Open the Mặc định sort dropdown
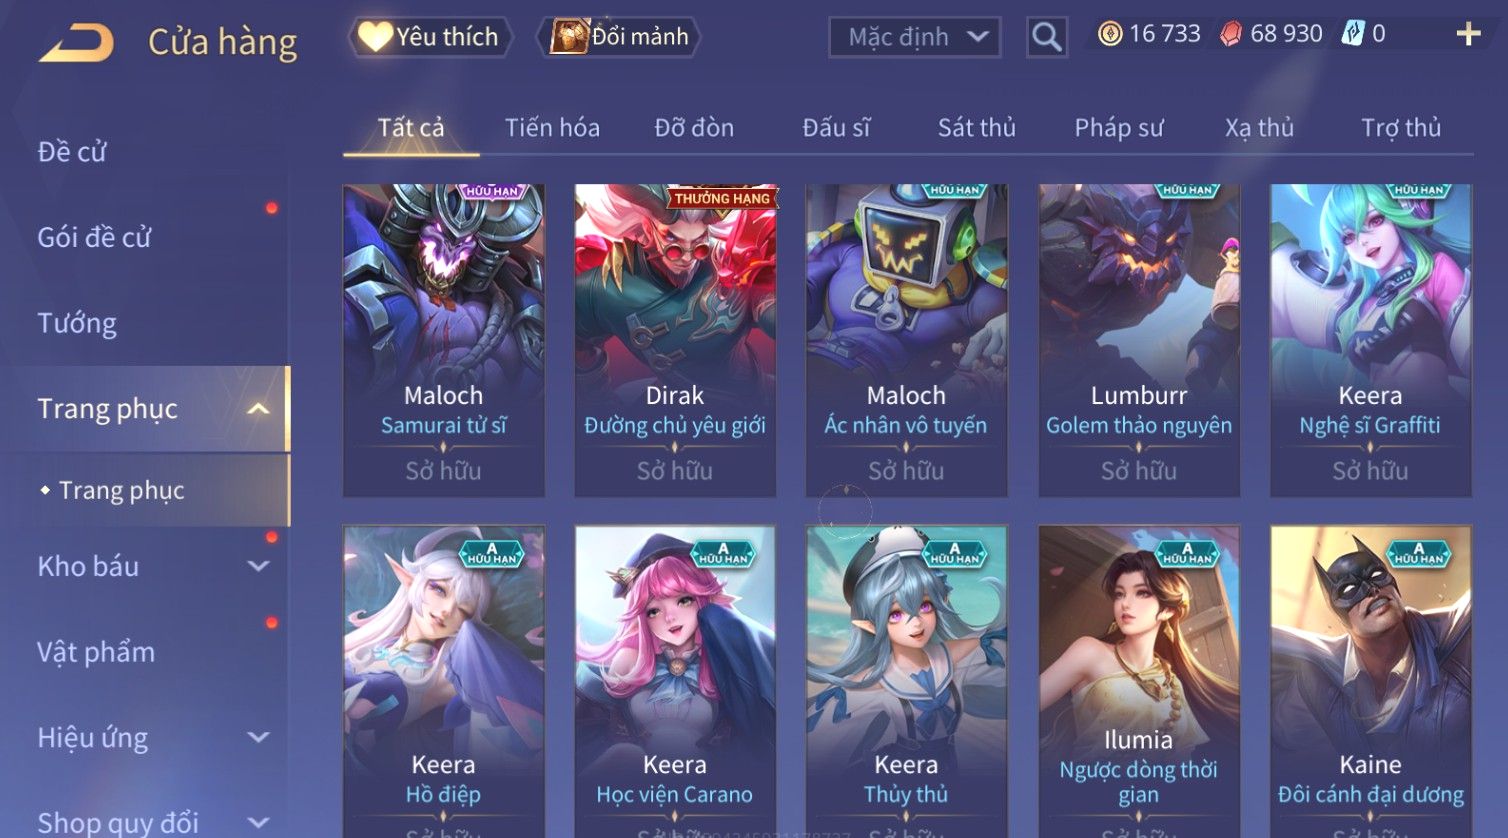Viewport: 1508px width, 838px height. click(915, 37)
